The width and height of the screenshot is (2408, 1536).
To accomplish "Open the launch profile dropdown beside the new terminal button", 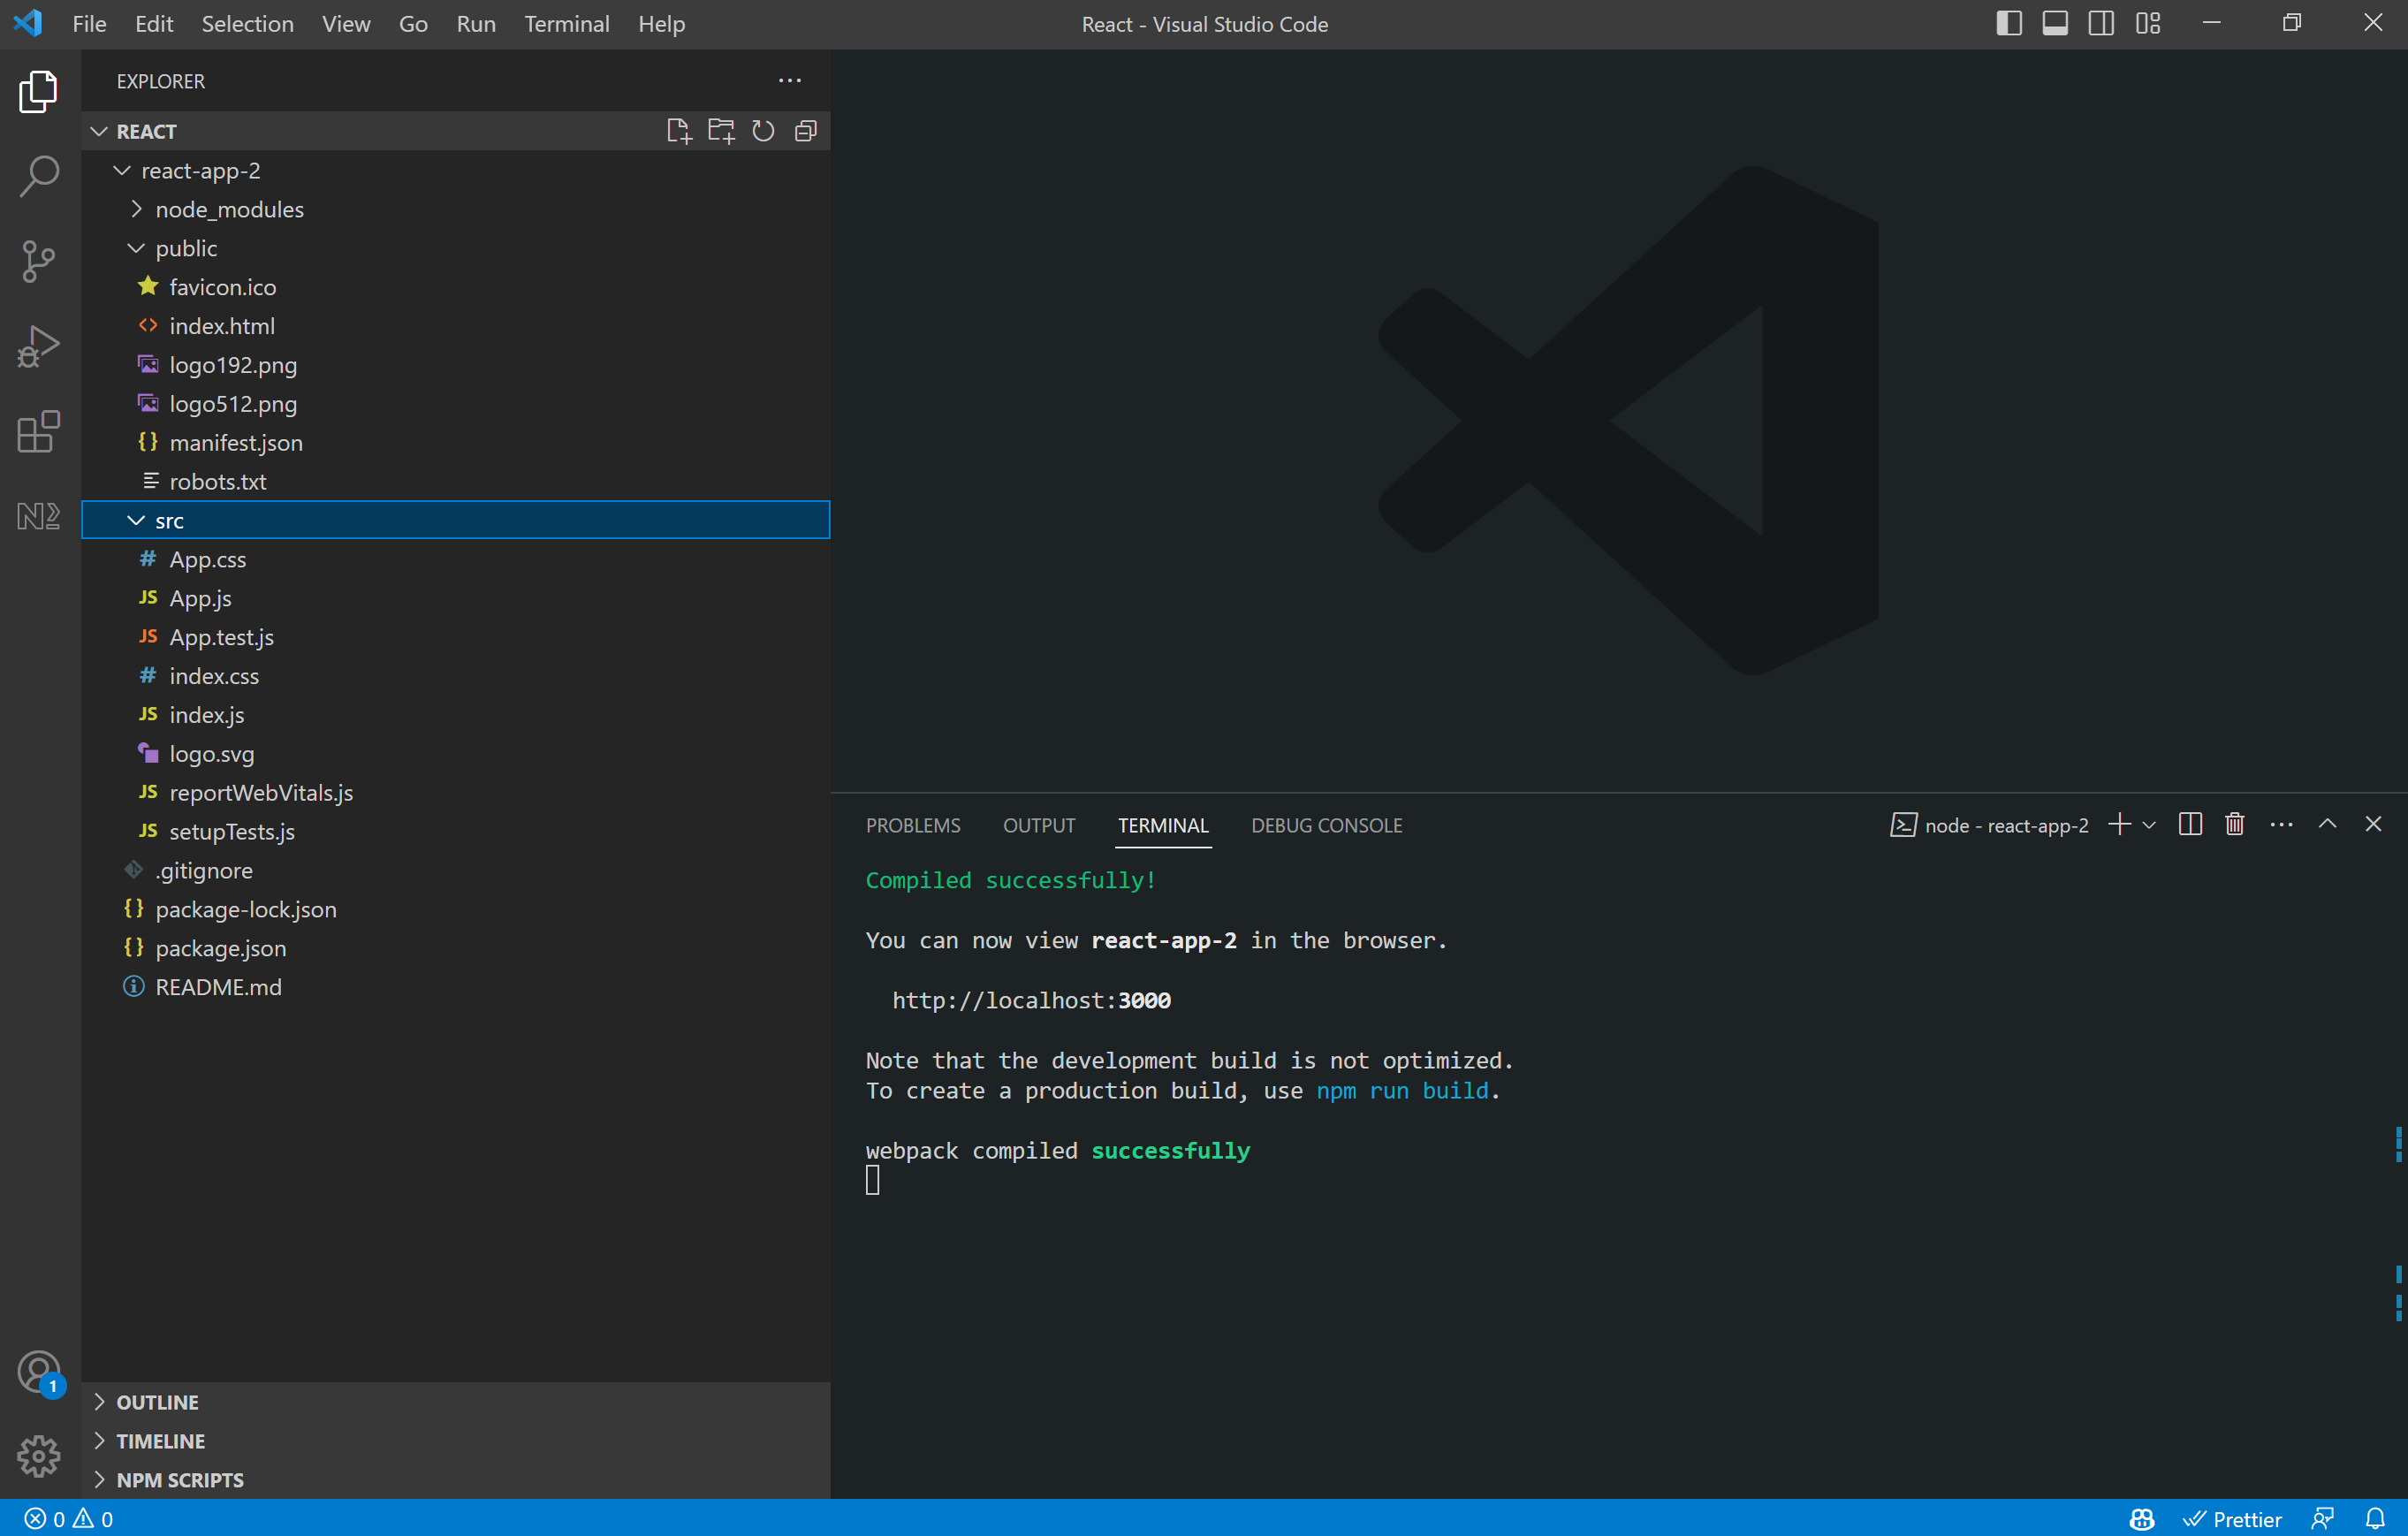I will [x=2149, y=825].
